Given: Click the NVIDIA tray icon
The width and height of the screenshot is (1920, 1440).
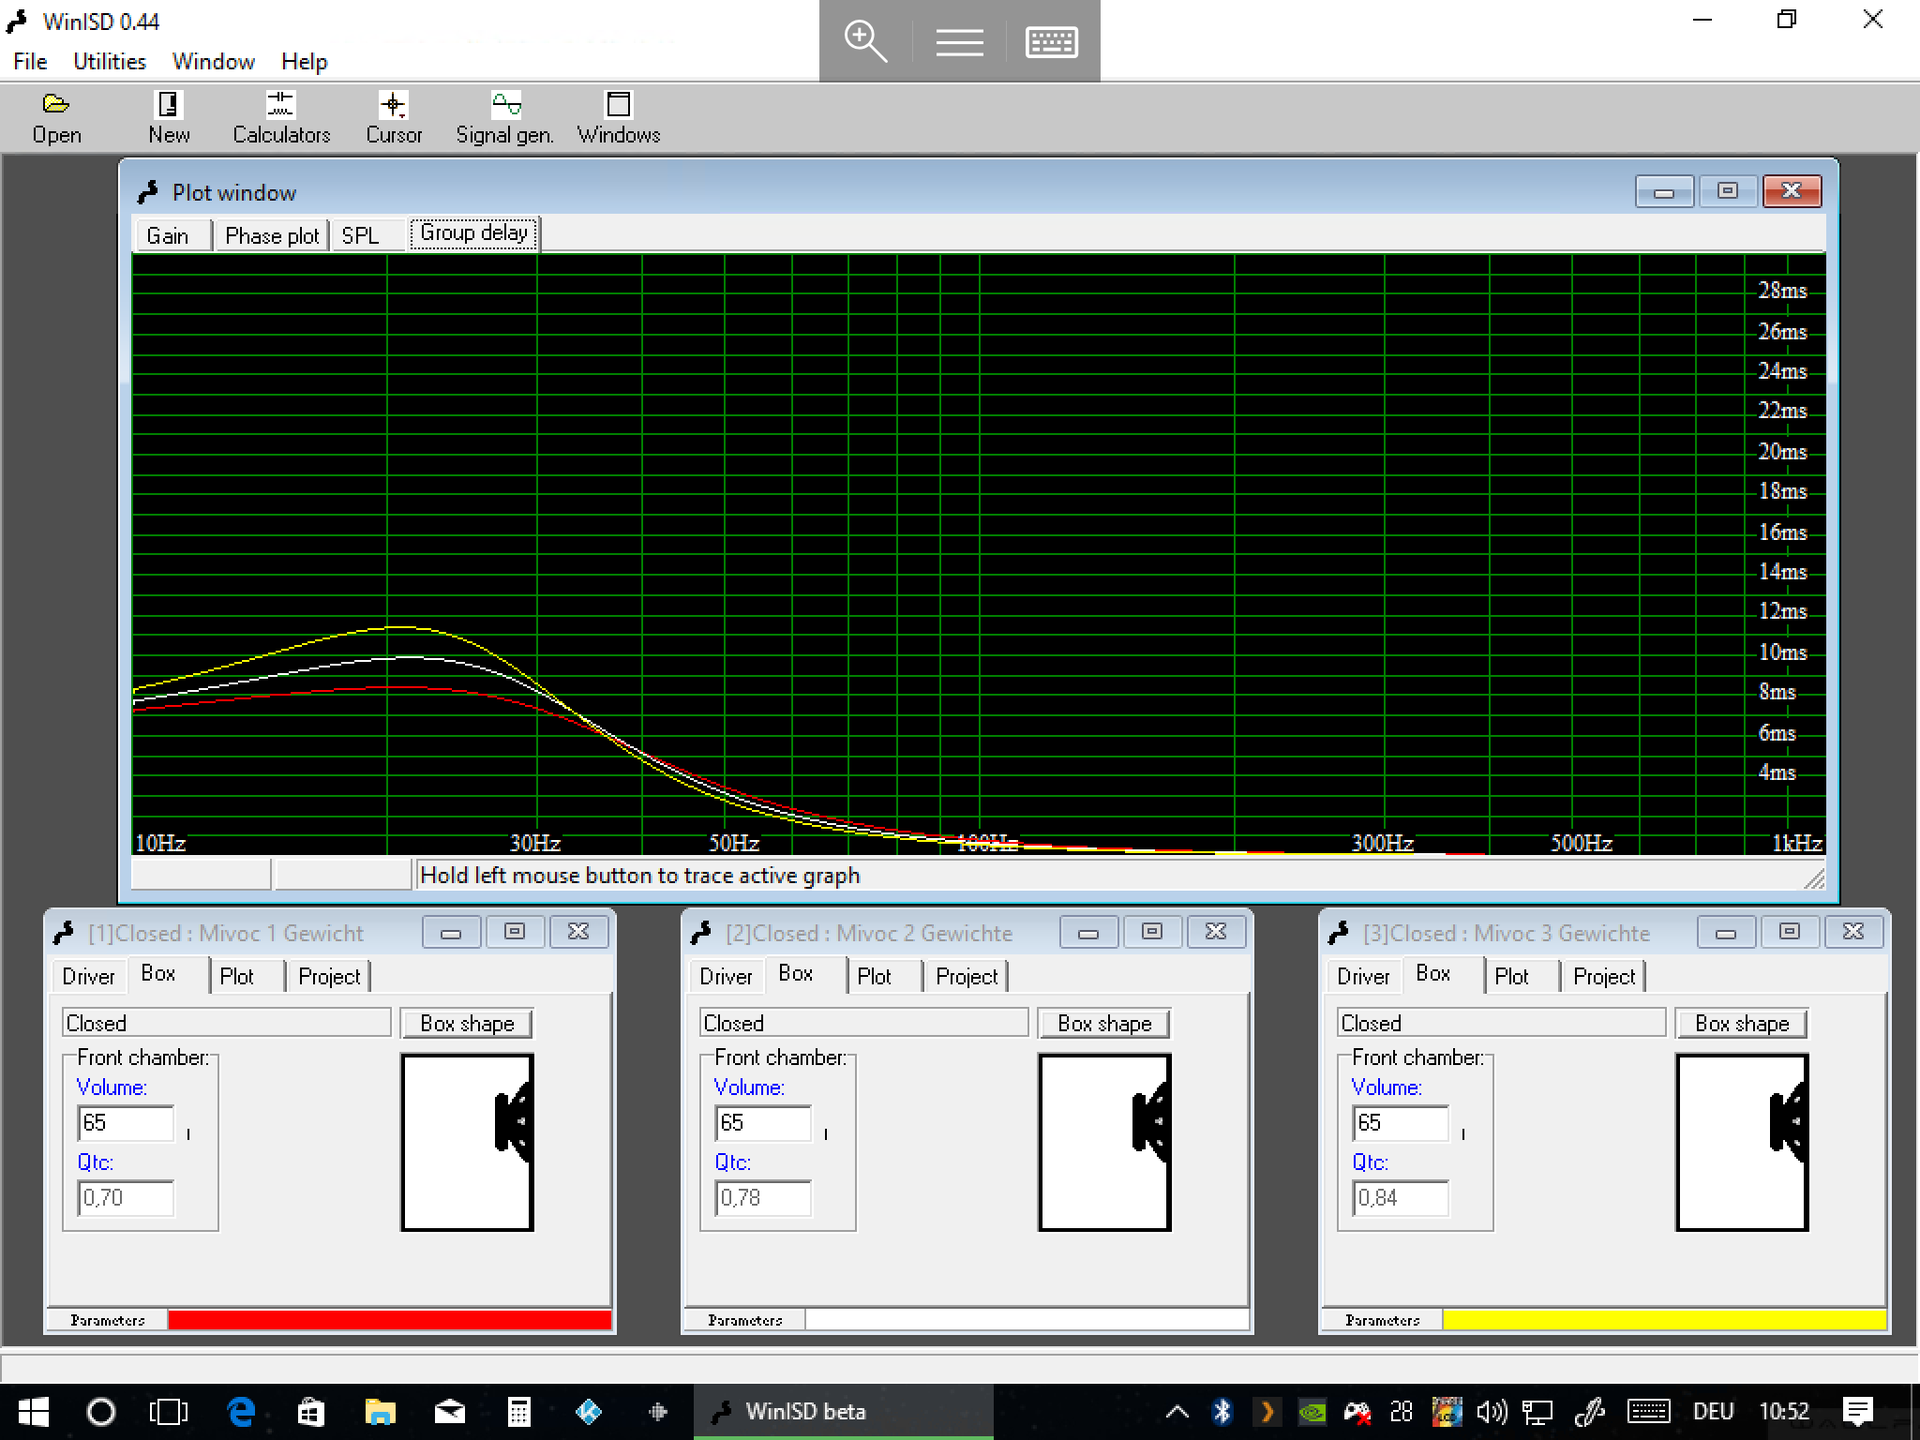Looking at the screenshot, I should point(1312,1411).
